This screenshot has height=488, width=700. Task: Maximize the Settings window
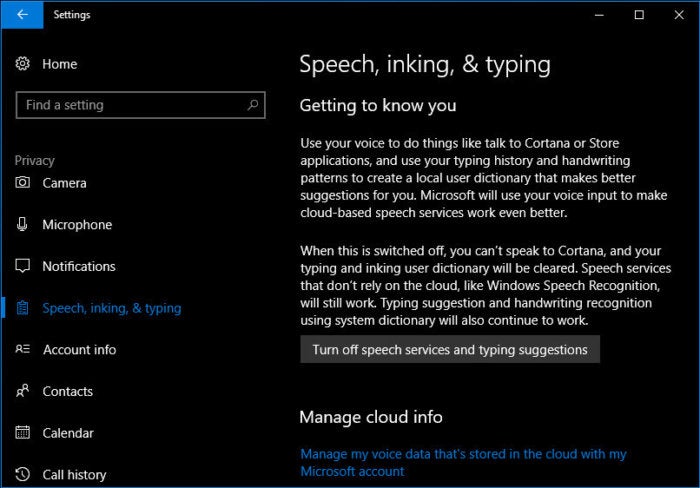coord(639,15)
